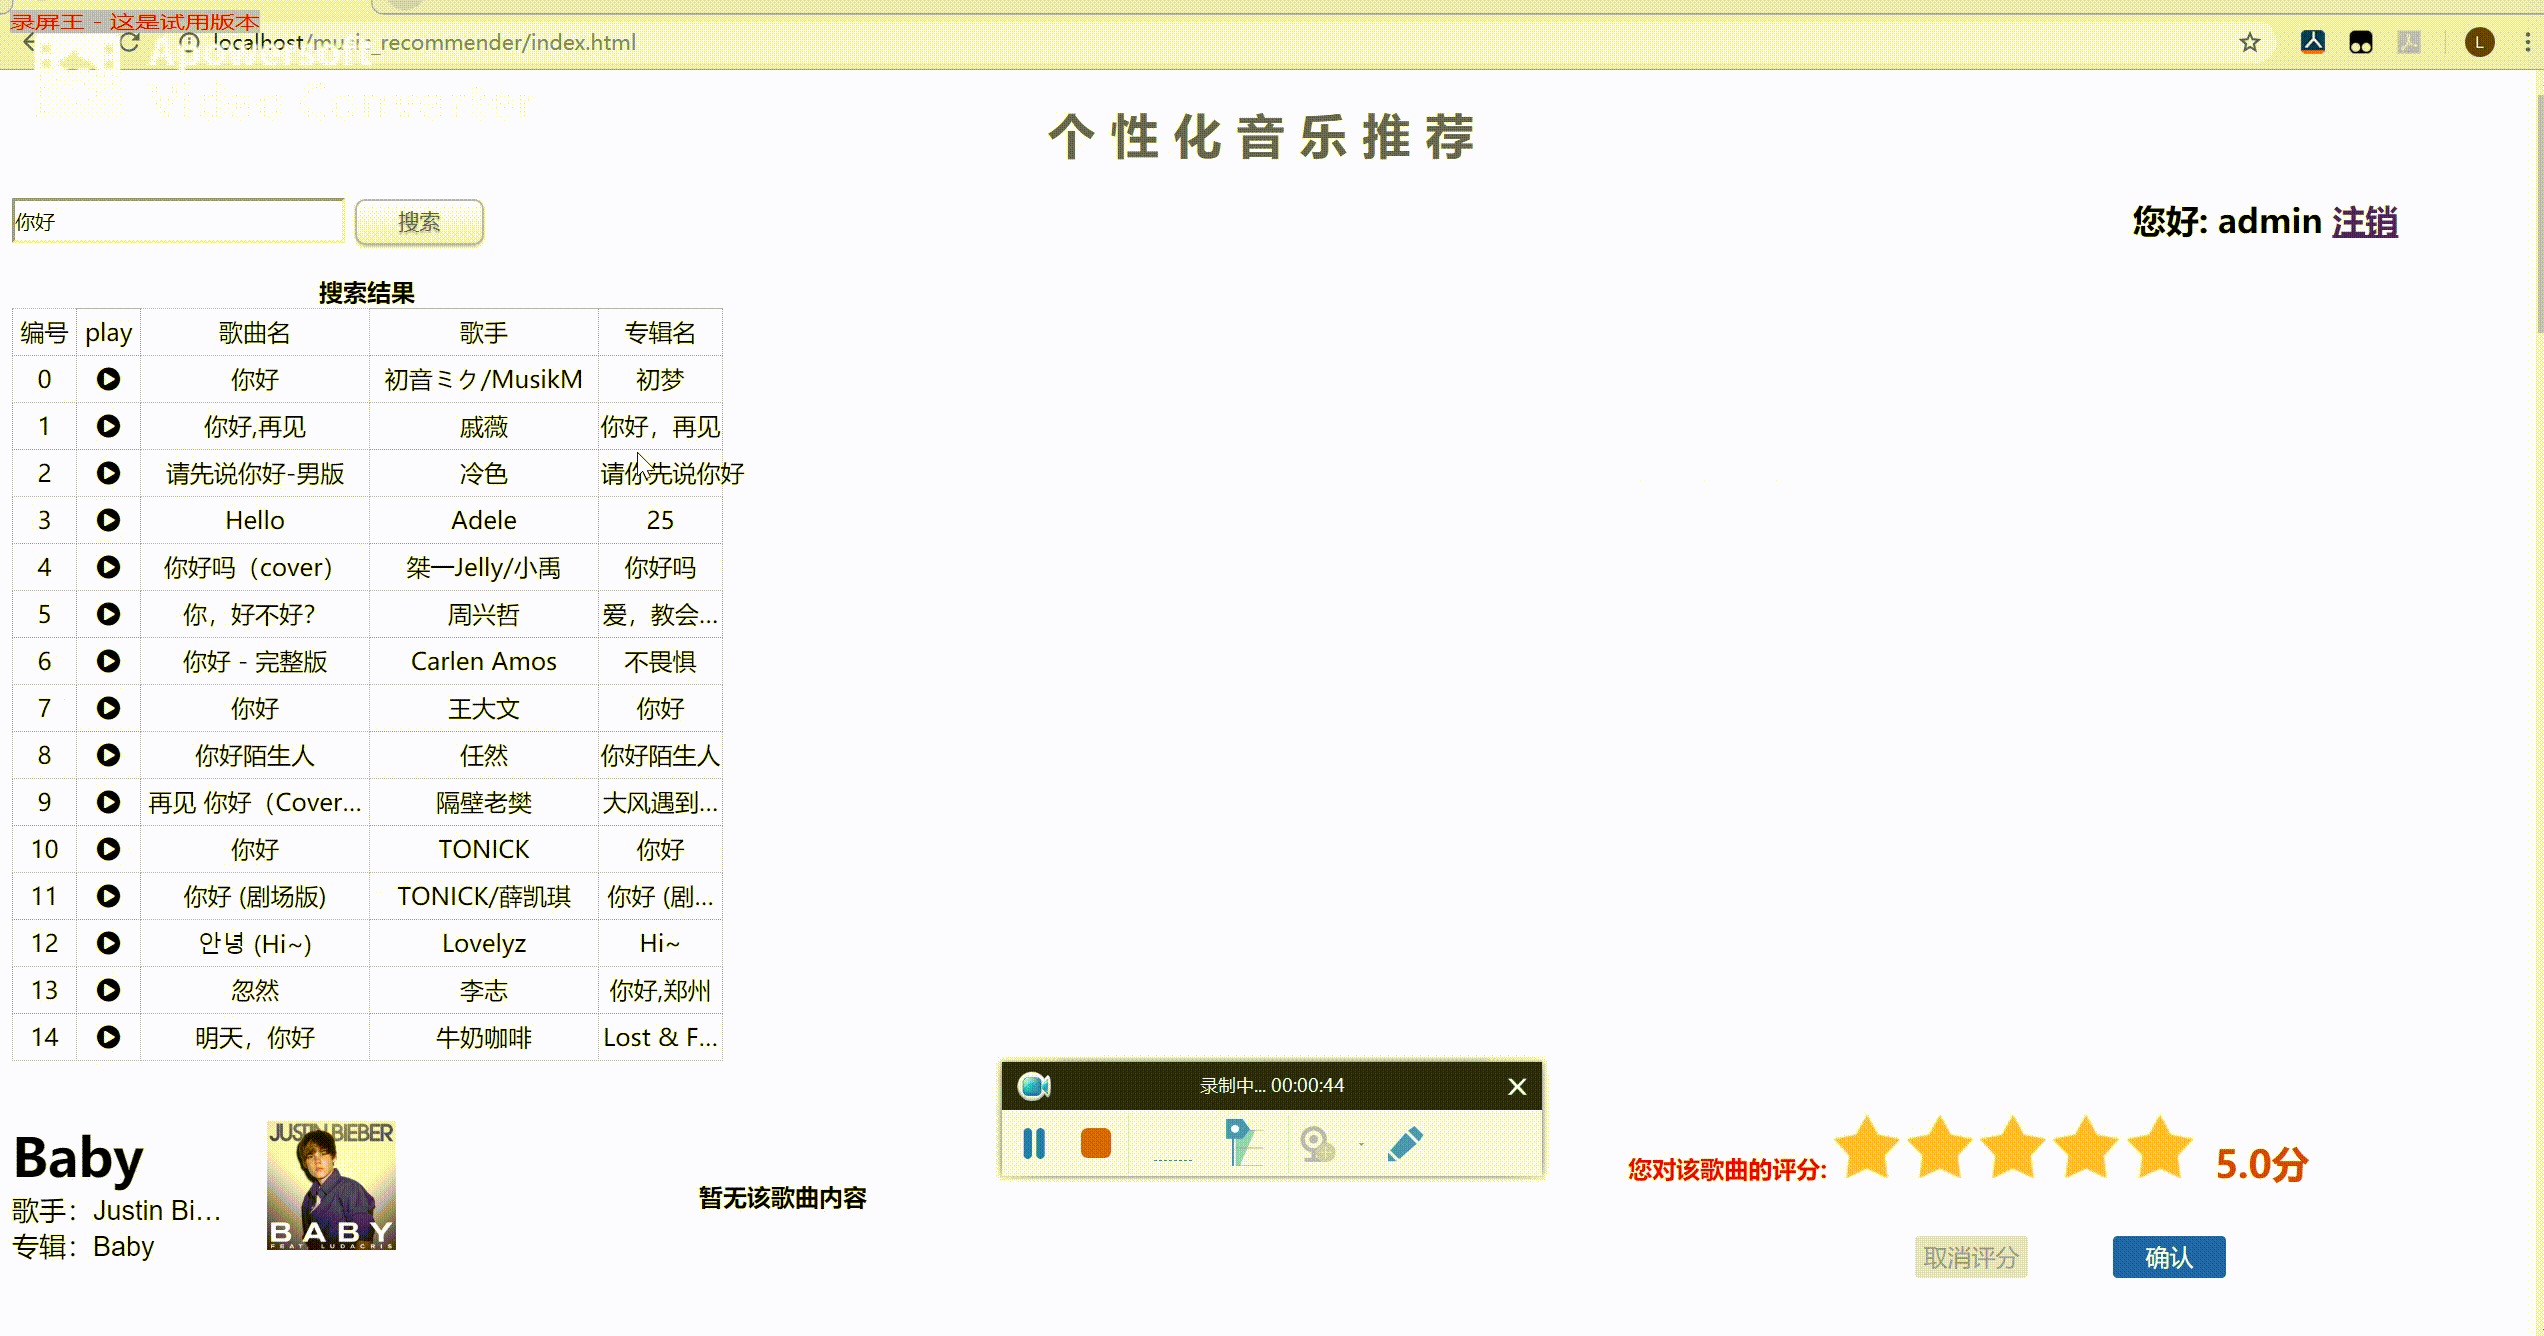Click the recorder's pin marker icon

coord(1241,1143)
